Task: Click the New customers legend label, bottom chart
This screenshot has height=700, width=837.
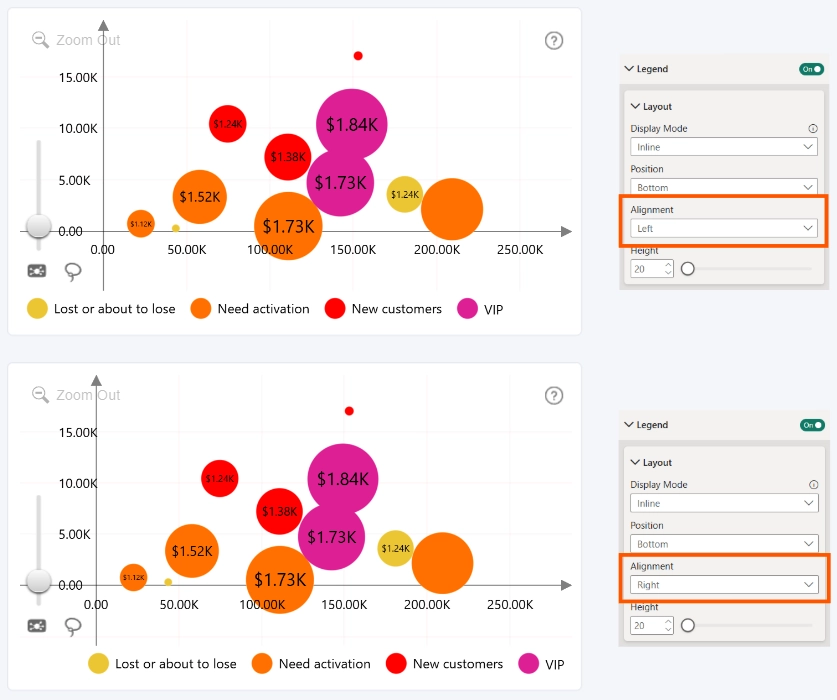Action: (458, 664)
